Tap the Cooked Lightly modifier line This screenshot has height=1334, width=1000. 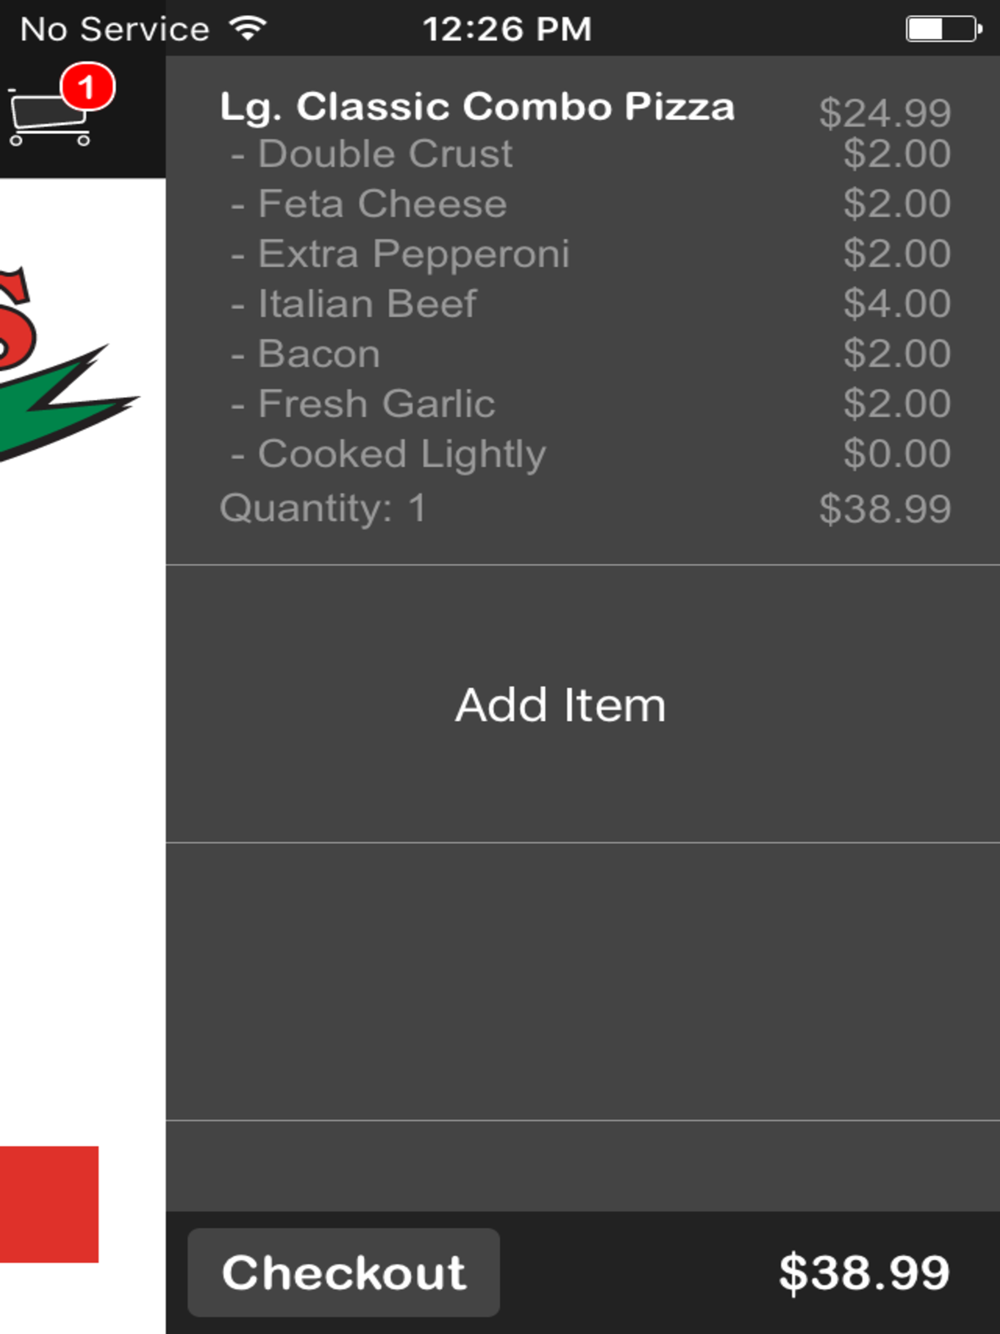tap(590, 454)
